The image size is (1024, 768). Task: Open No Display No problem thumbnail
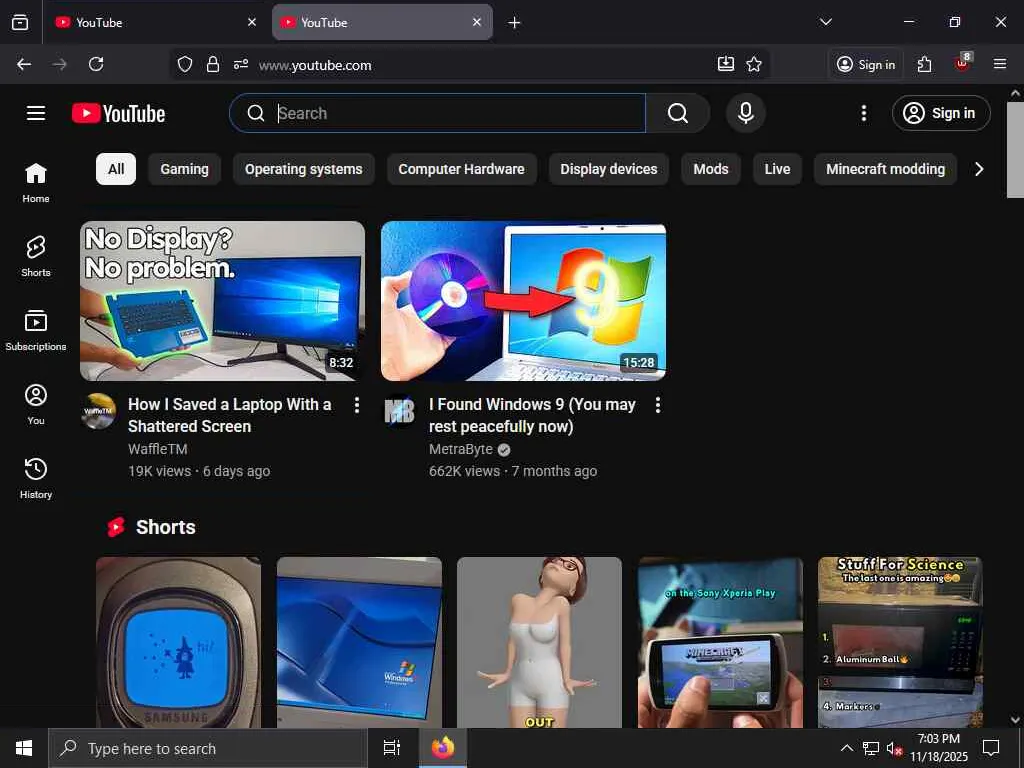coord(222,301)
